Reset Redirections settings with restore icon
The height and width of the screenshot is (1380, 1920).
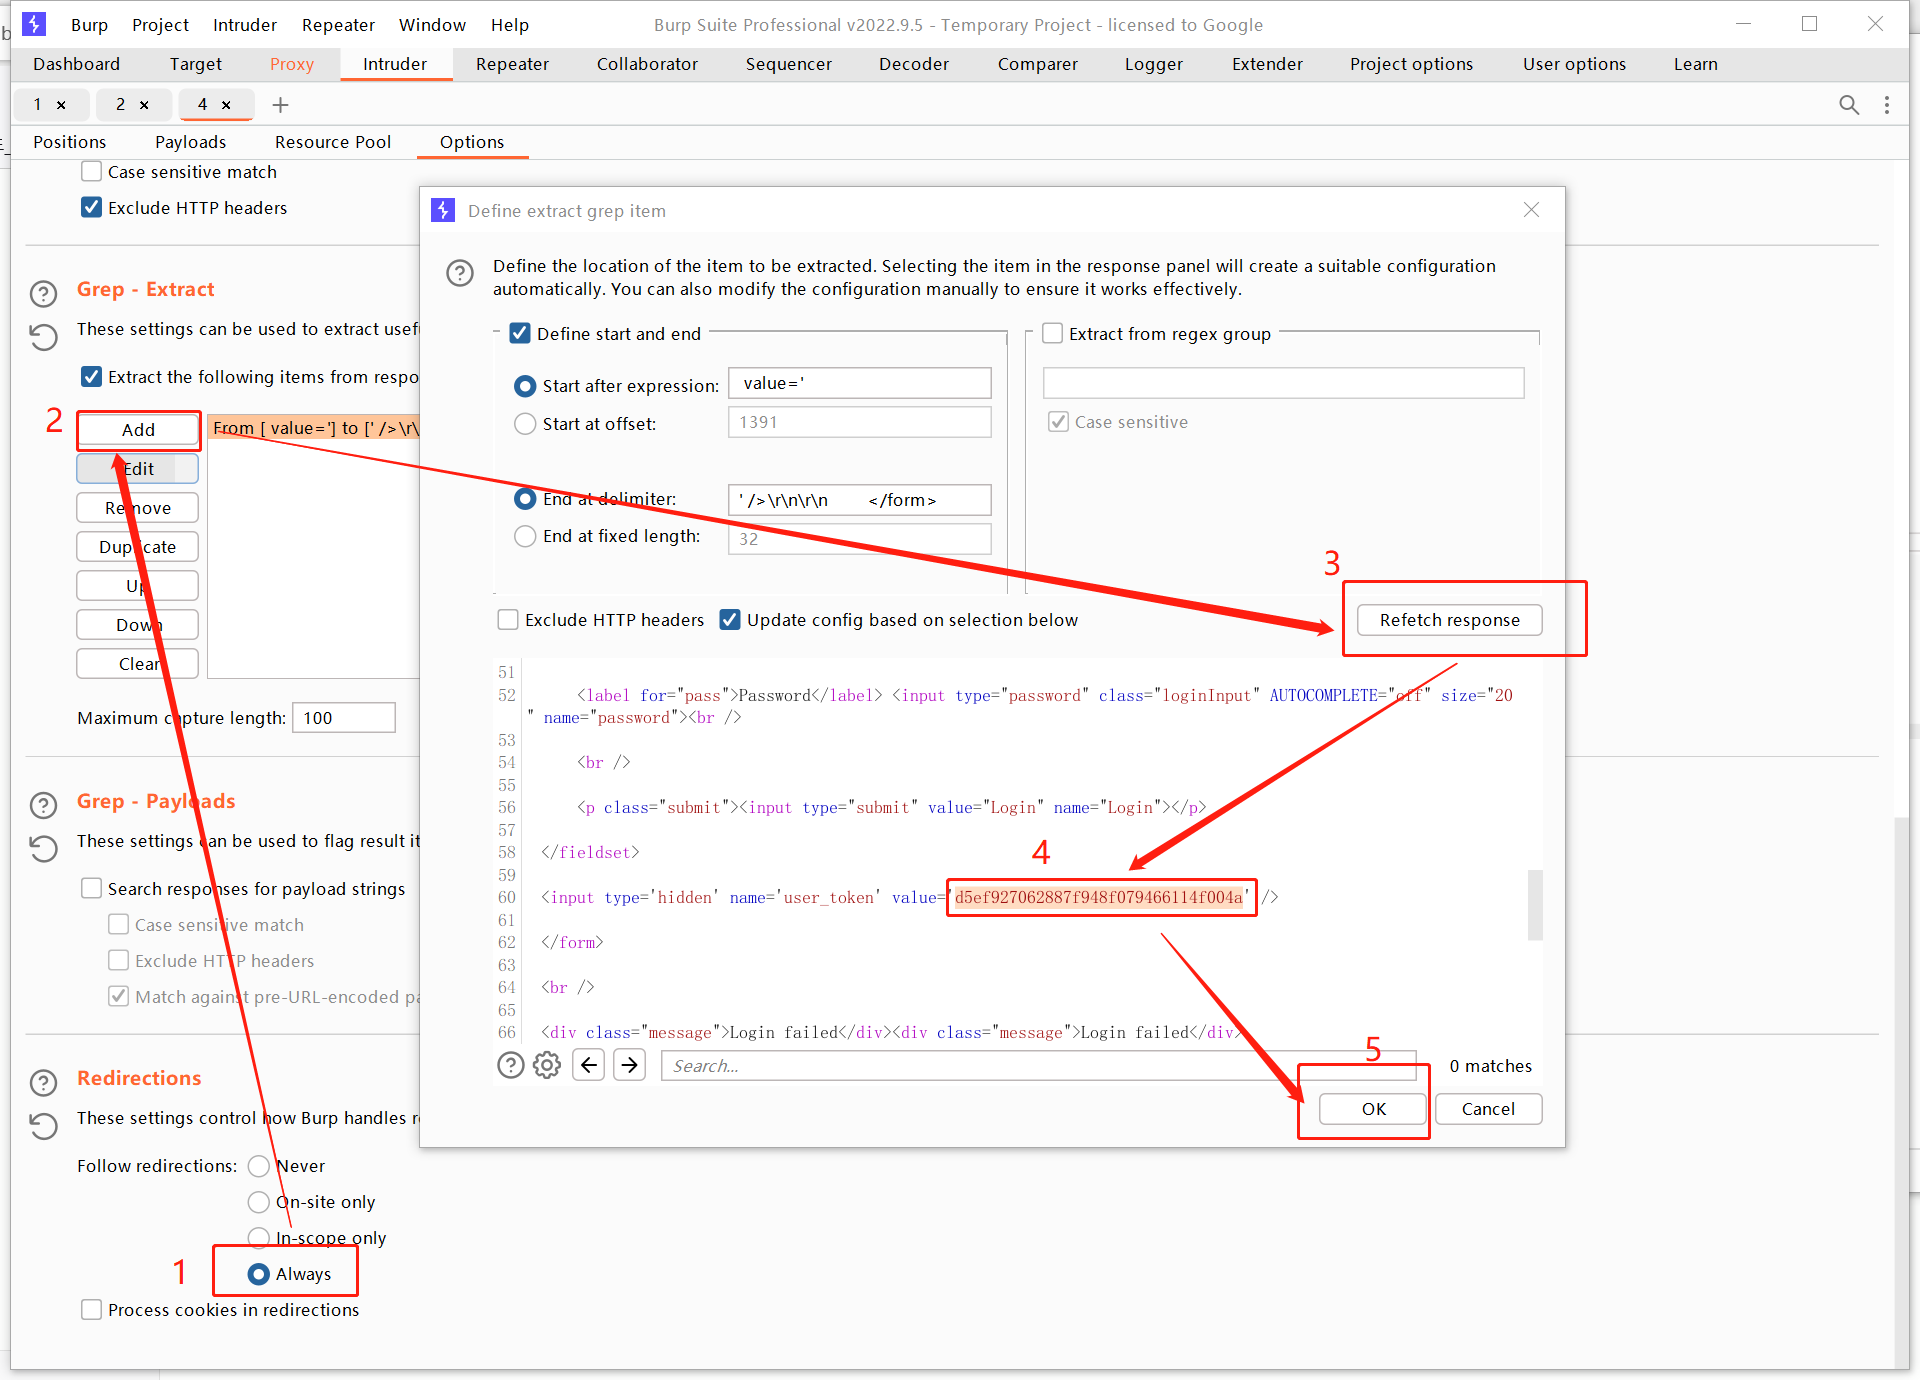pos(43,1126)
